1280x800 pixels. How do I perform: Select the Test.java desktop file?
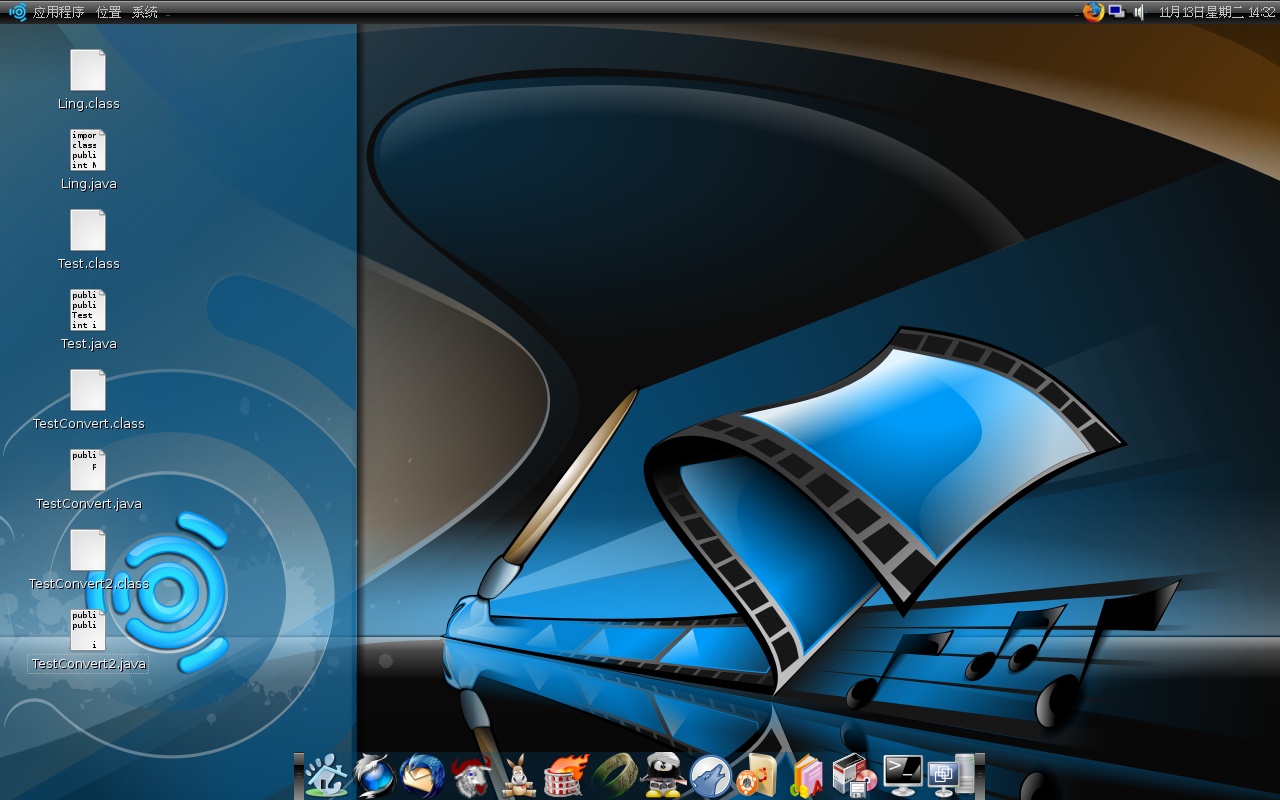[x=88, y=320]
